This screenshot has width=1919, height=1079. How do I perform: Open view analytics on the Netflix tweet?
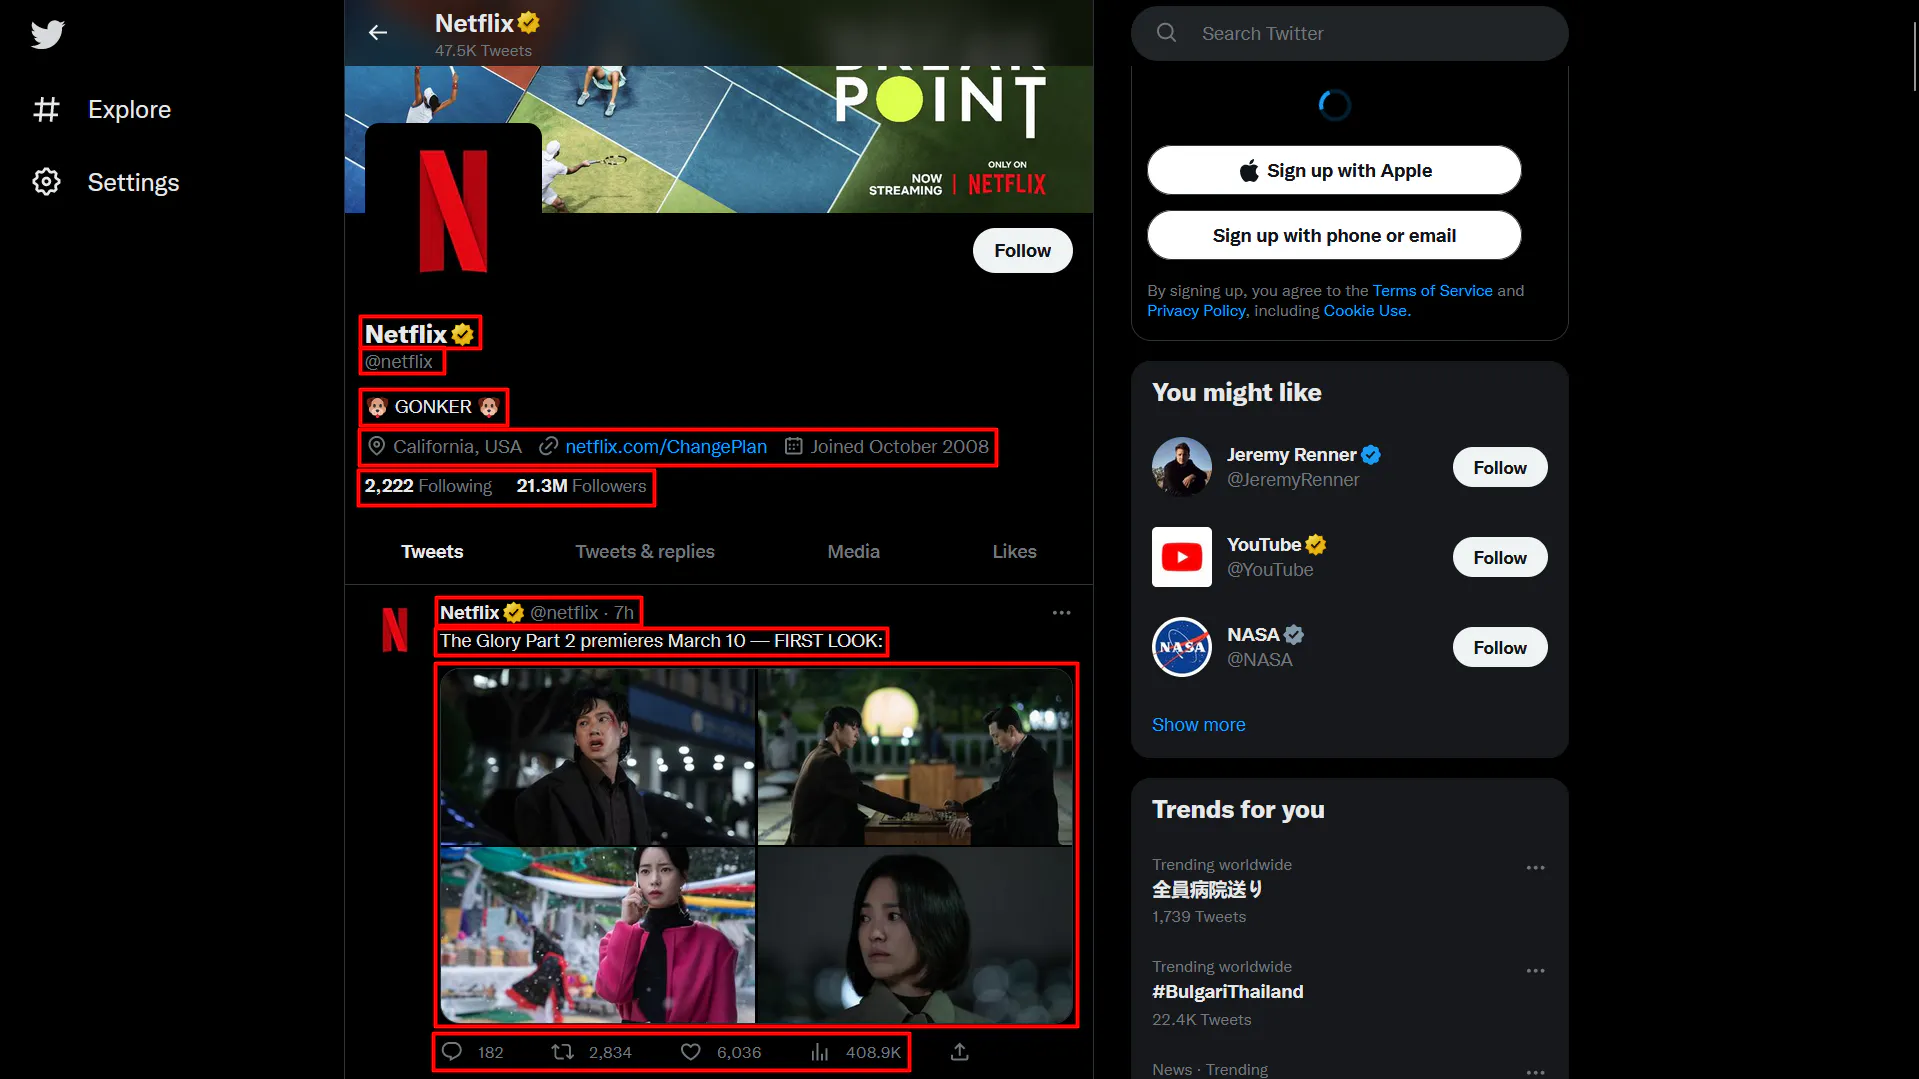820,1051
